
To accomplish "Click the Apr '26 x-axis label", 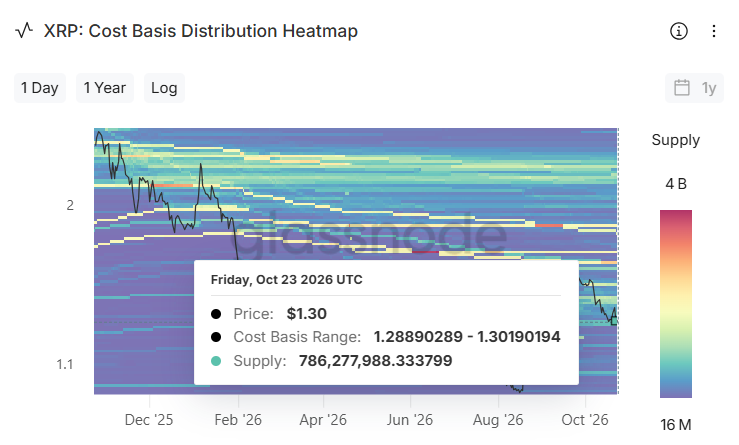I will coord(323,420).
